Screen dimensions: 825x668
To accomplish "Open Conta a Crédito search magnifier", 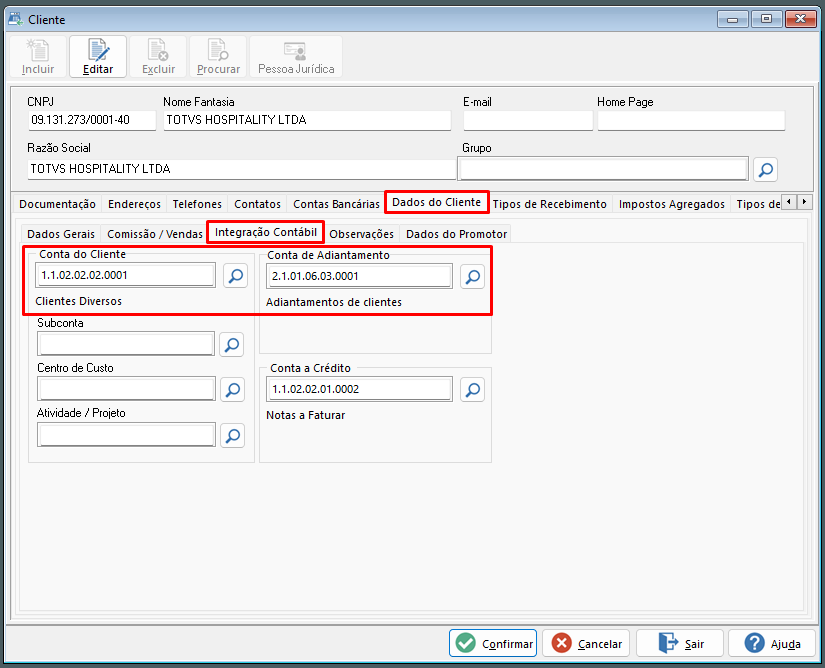I will [x=472, y=390].
